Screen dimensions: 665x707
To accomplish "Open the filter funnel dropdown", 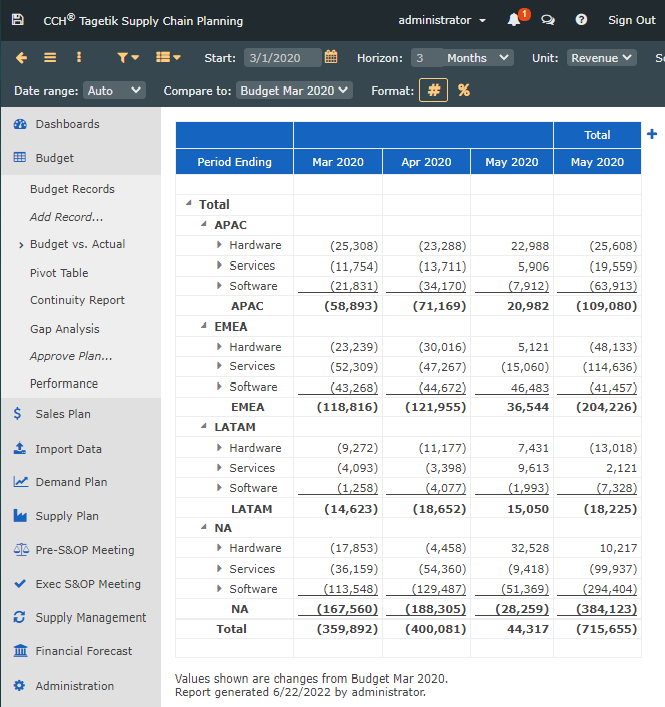I will tap(128, 58).
